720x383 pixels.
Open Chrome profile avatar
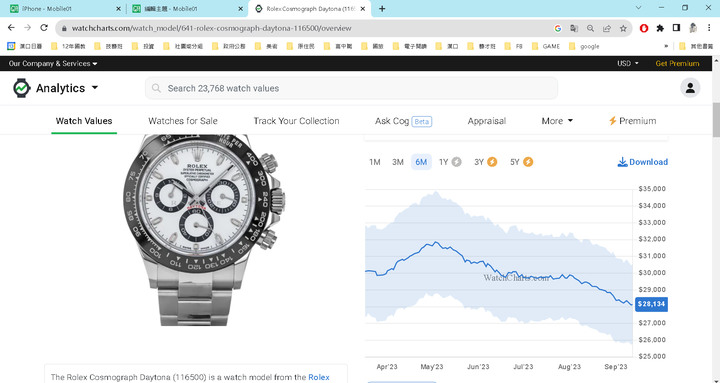693,28
